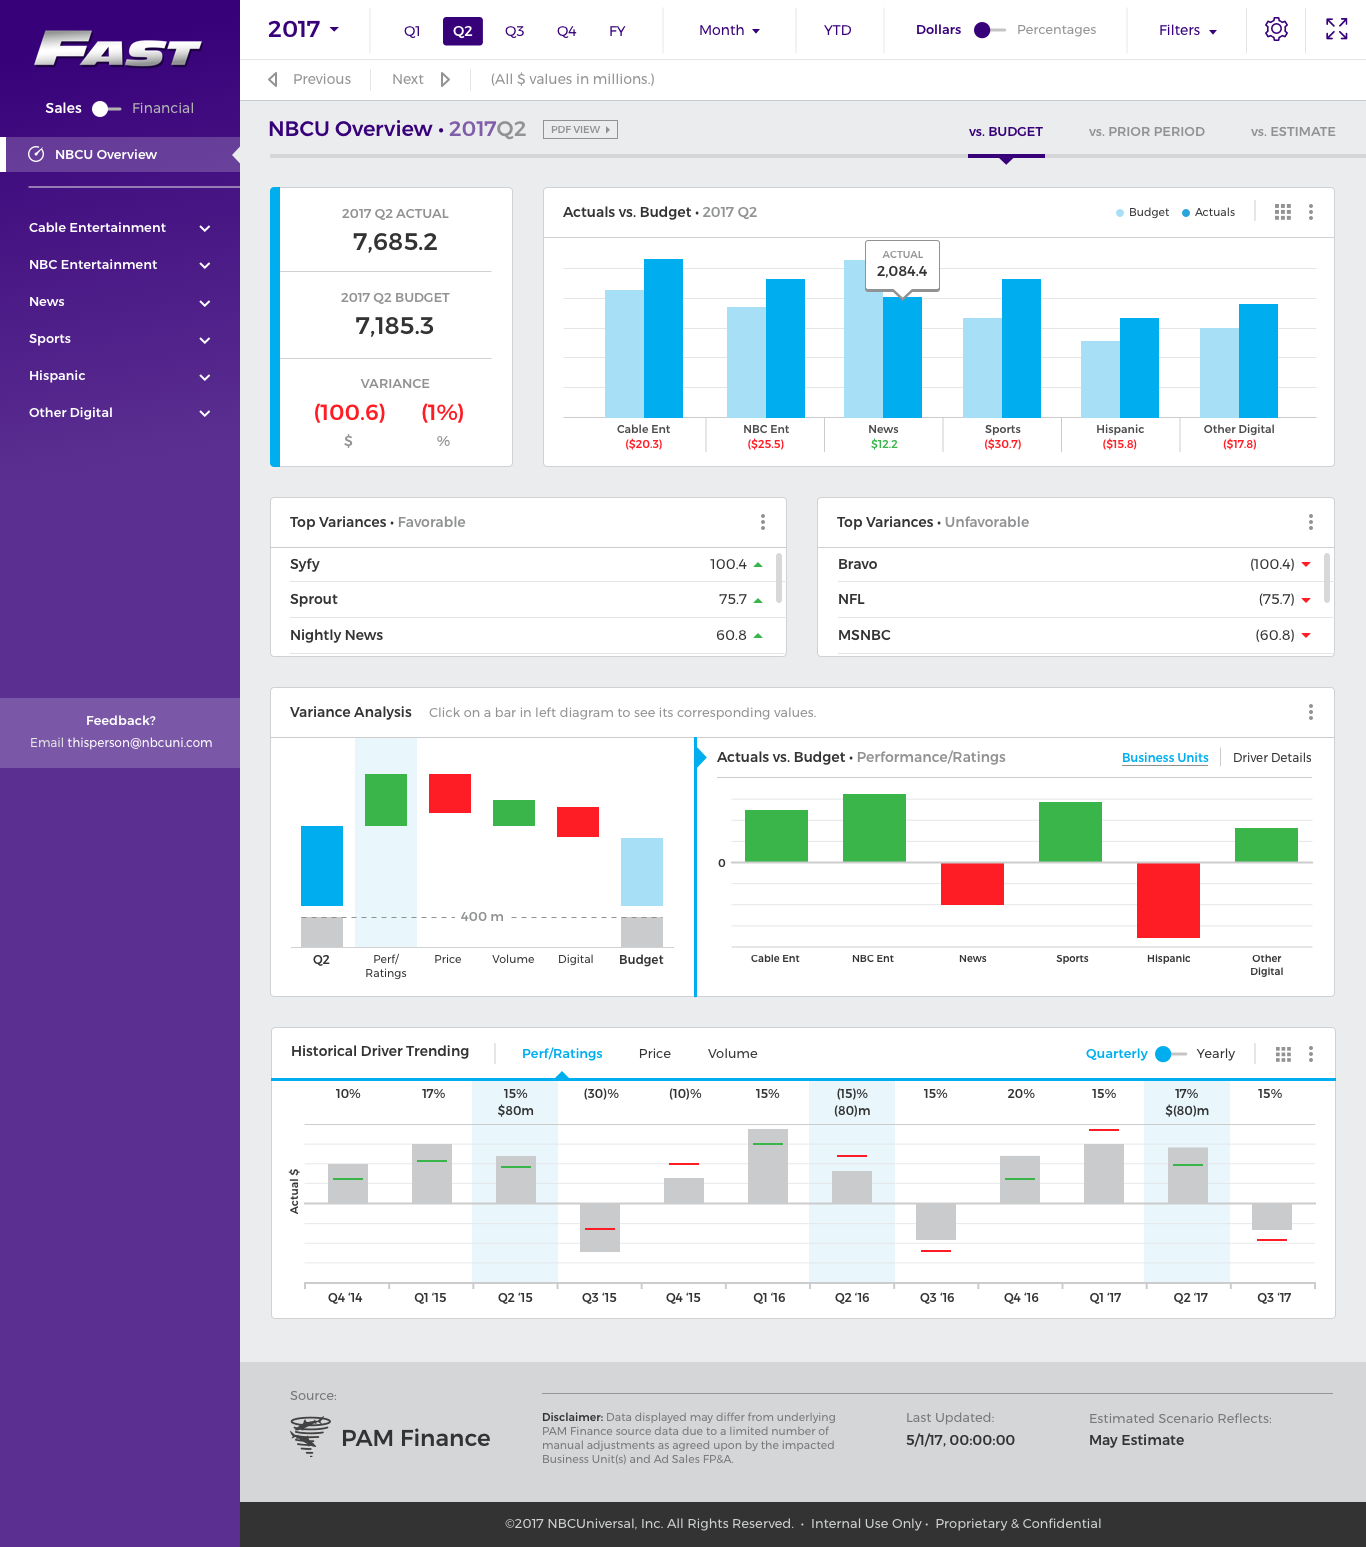Click green up arrow beside Syfy variance
The image size is (1366, 1547).
758,565
